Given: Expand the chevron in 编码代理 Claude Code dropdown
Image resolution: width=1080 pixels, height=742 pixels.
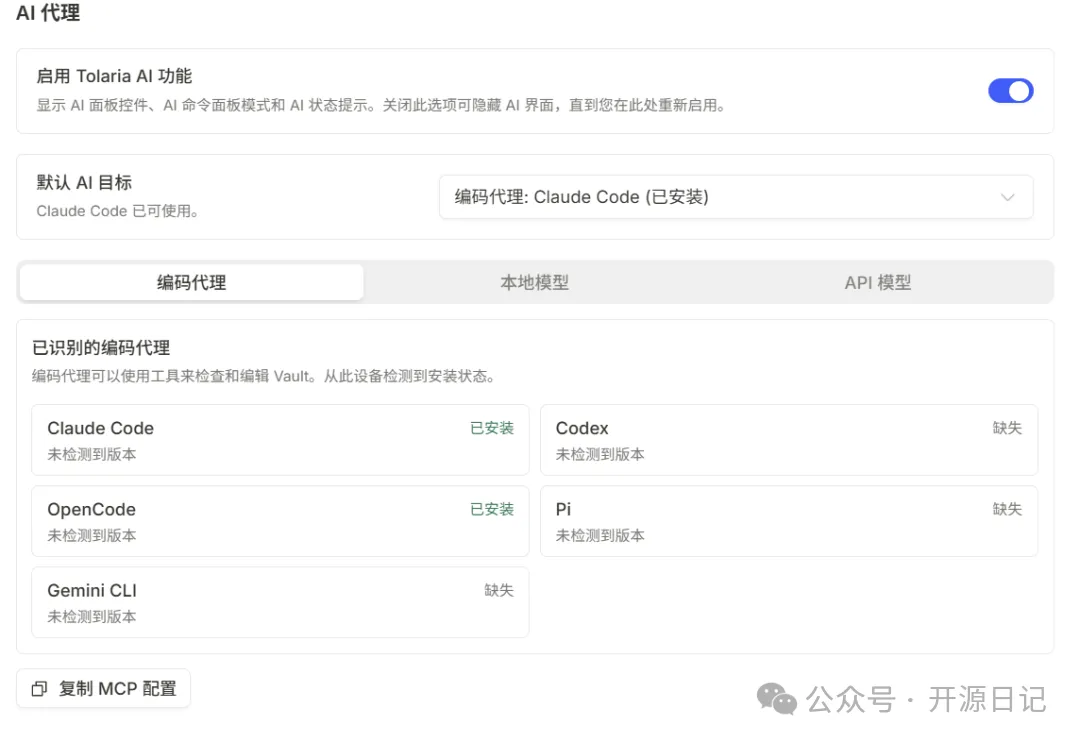Looking at the screenshot, I should pos(1008,197).
